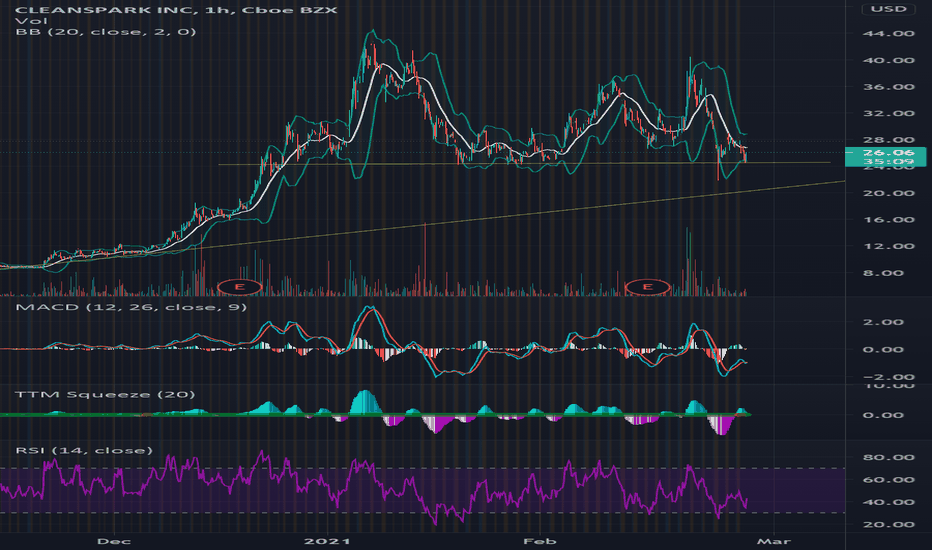Click the RSI 80.00 scale label
The image size is (932, 550).
point(889,457)
